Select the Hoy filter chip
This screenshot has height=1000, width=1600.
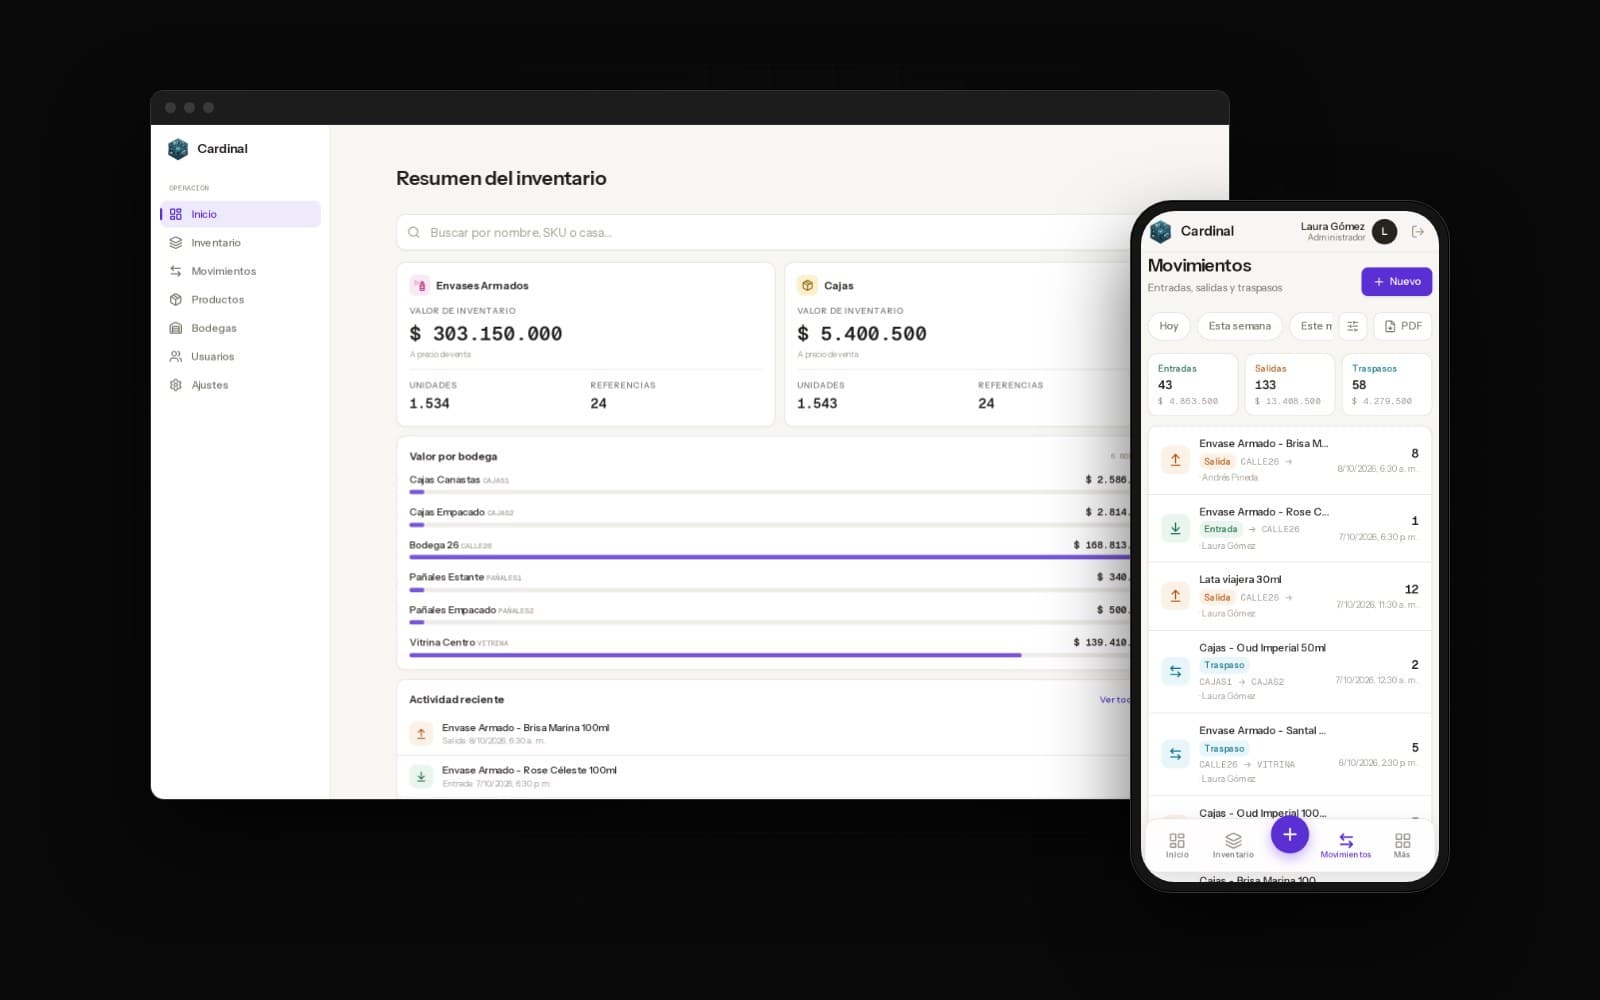tap(1168, 326)
